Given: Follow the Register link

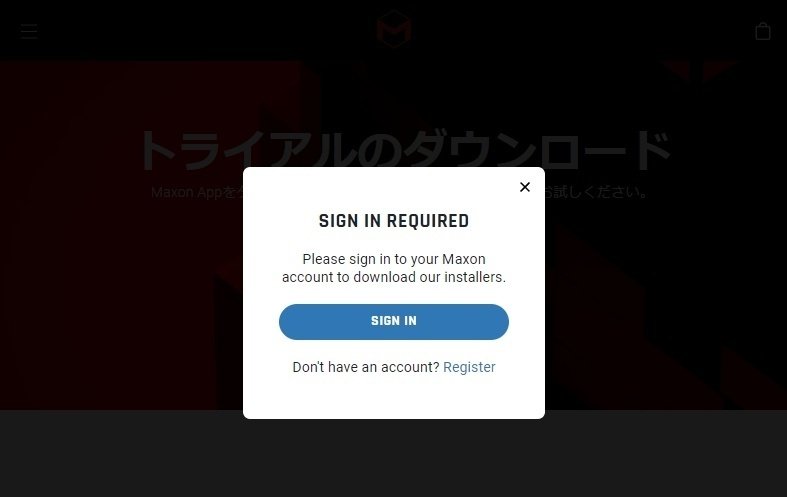Looking at the screenshot, I should pyautogui.click(x=469, y=367).
